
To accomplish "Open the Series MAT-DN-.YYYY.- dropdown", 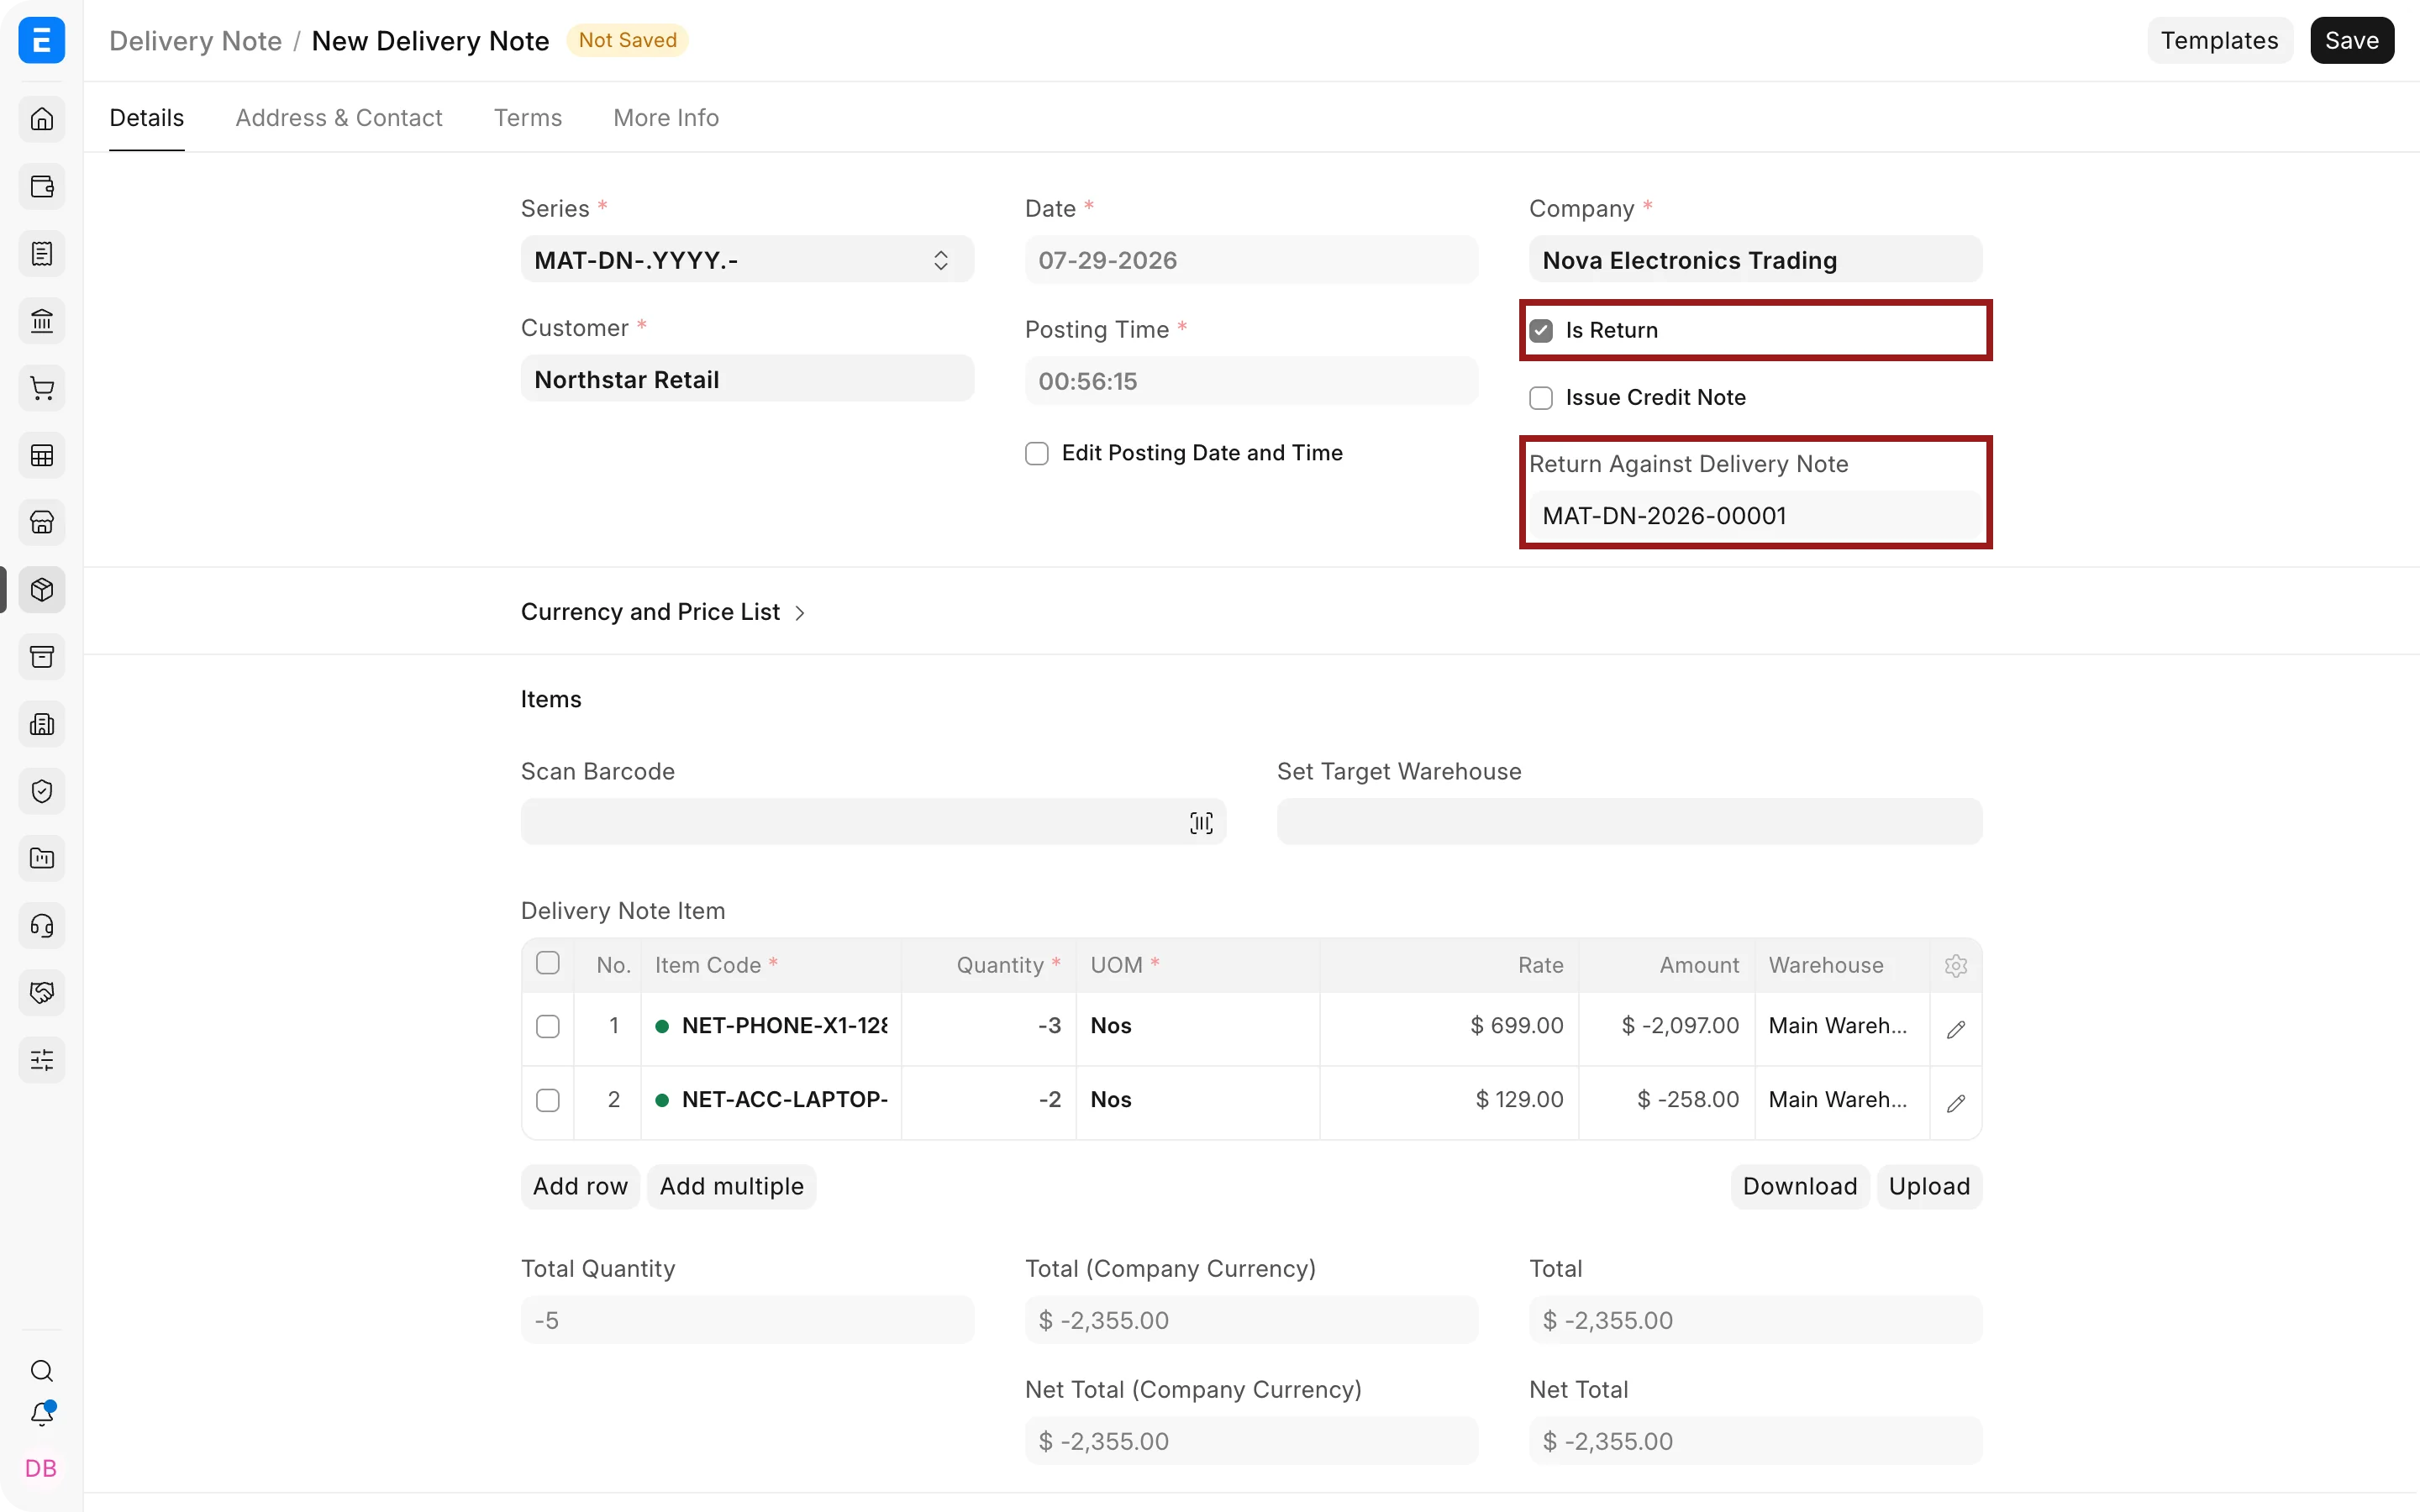I will click(x=747, y=260).
